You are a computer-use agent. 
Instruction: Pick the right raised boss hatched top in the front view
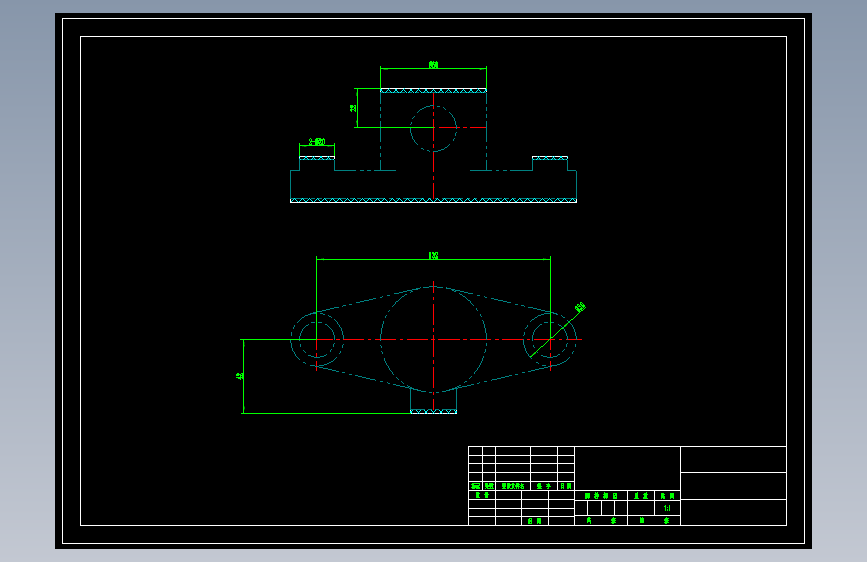(550, 158)
